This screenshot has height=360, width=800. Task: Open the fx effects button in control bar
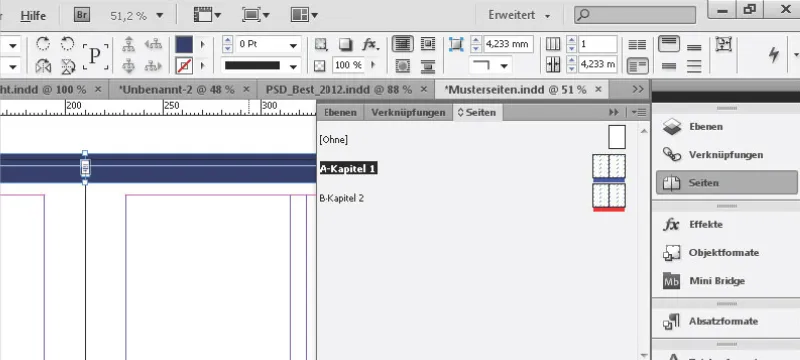370,45
